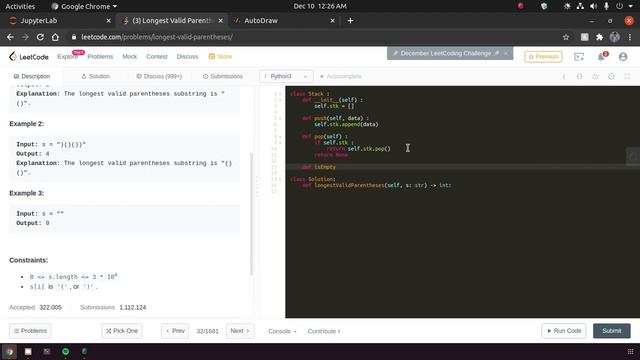
Task: Click the Pick One button
Action: click(122, 331)
